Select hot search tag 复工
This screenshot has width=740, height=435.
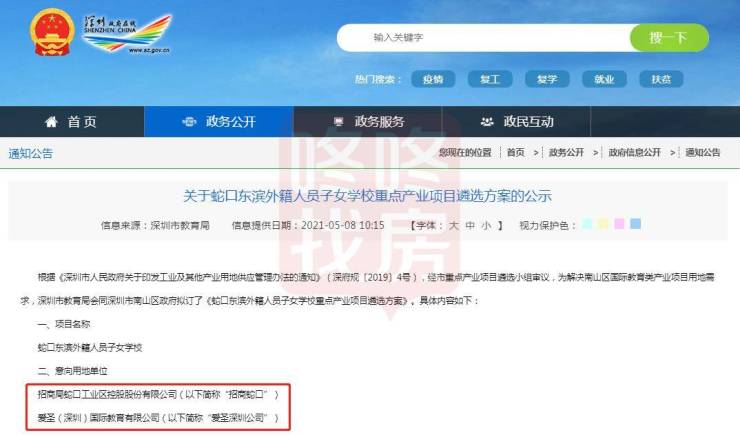pos(490,79)
